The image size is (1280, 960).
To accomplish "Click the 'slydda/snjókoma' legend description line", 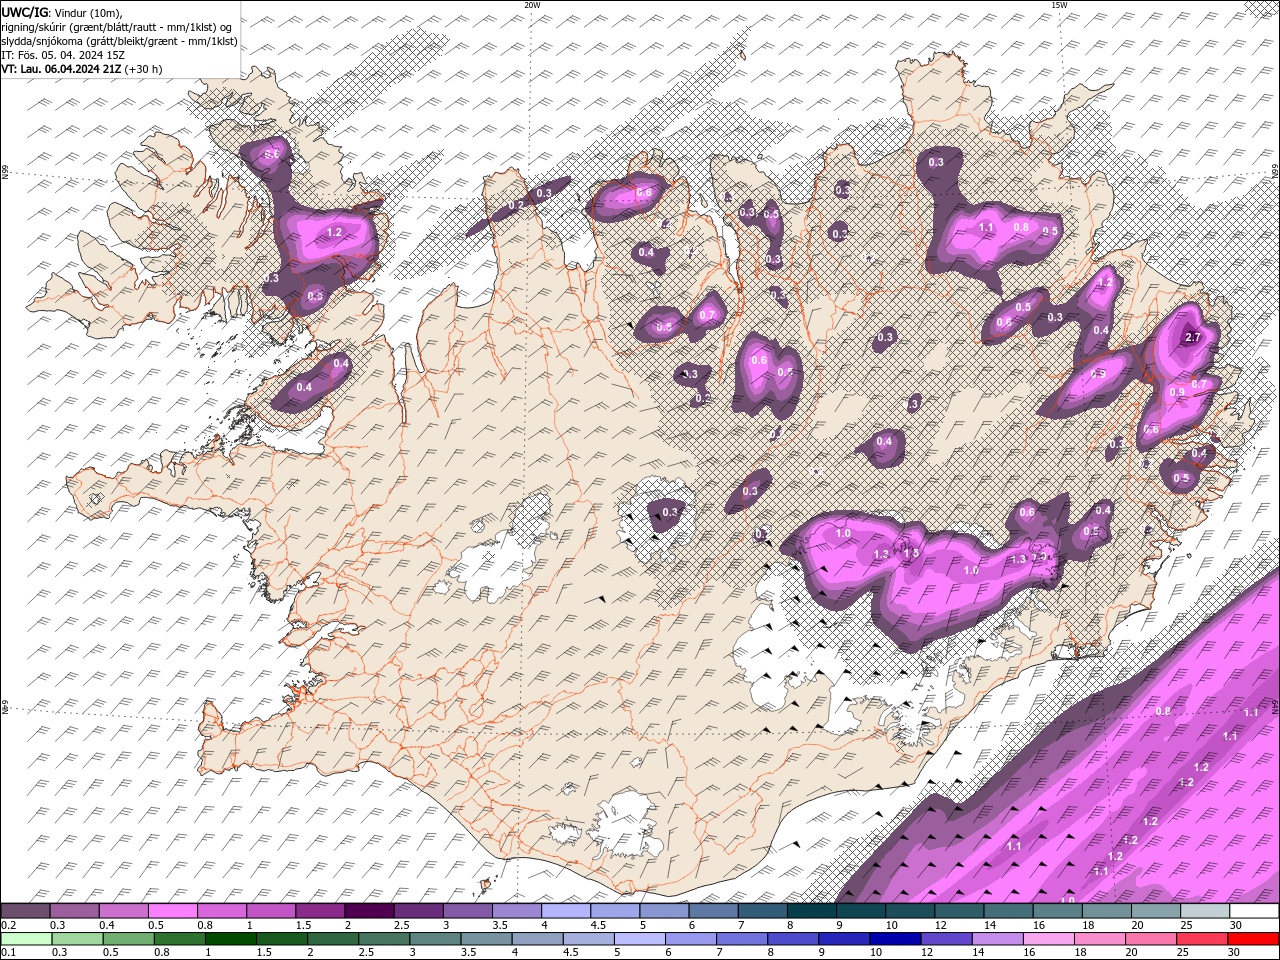I will coord(119,41).
